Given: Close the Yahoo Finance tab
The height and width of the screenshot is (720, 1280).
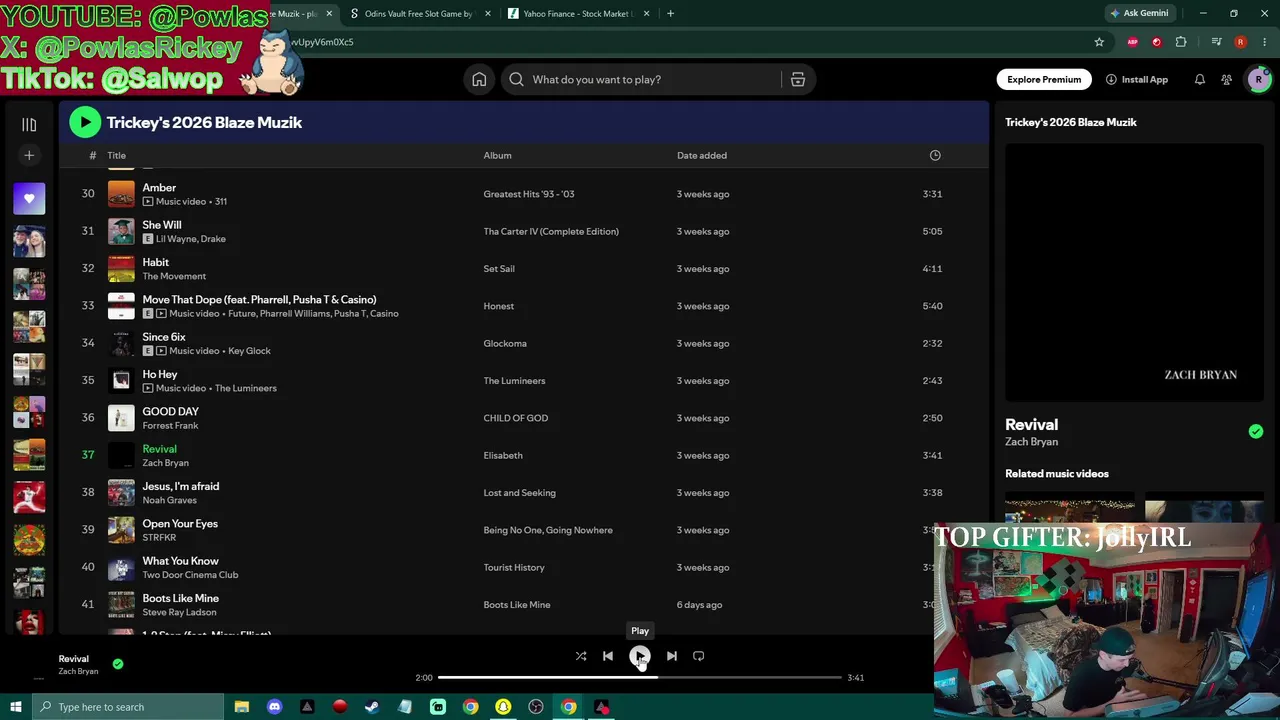Looking at the screenshot, I should pos(647,14).
